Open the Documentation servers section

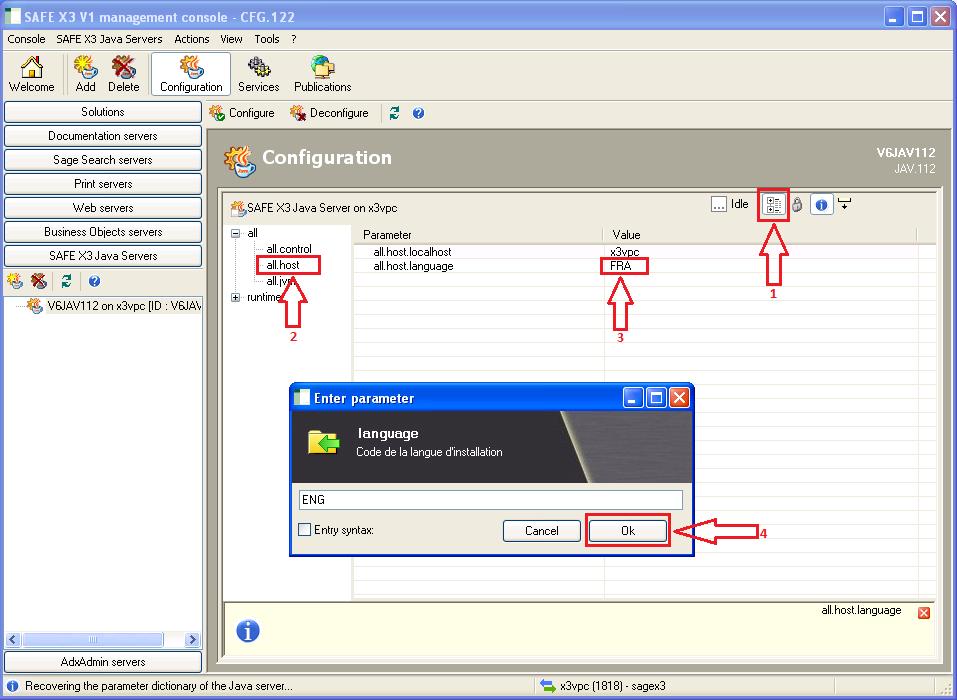click(x=103, y=136)
